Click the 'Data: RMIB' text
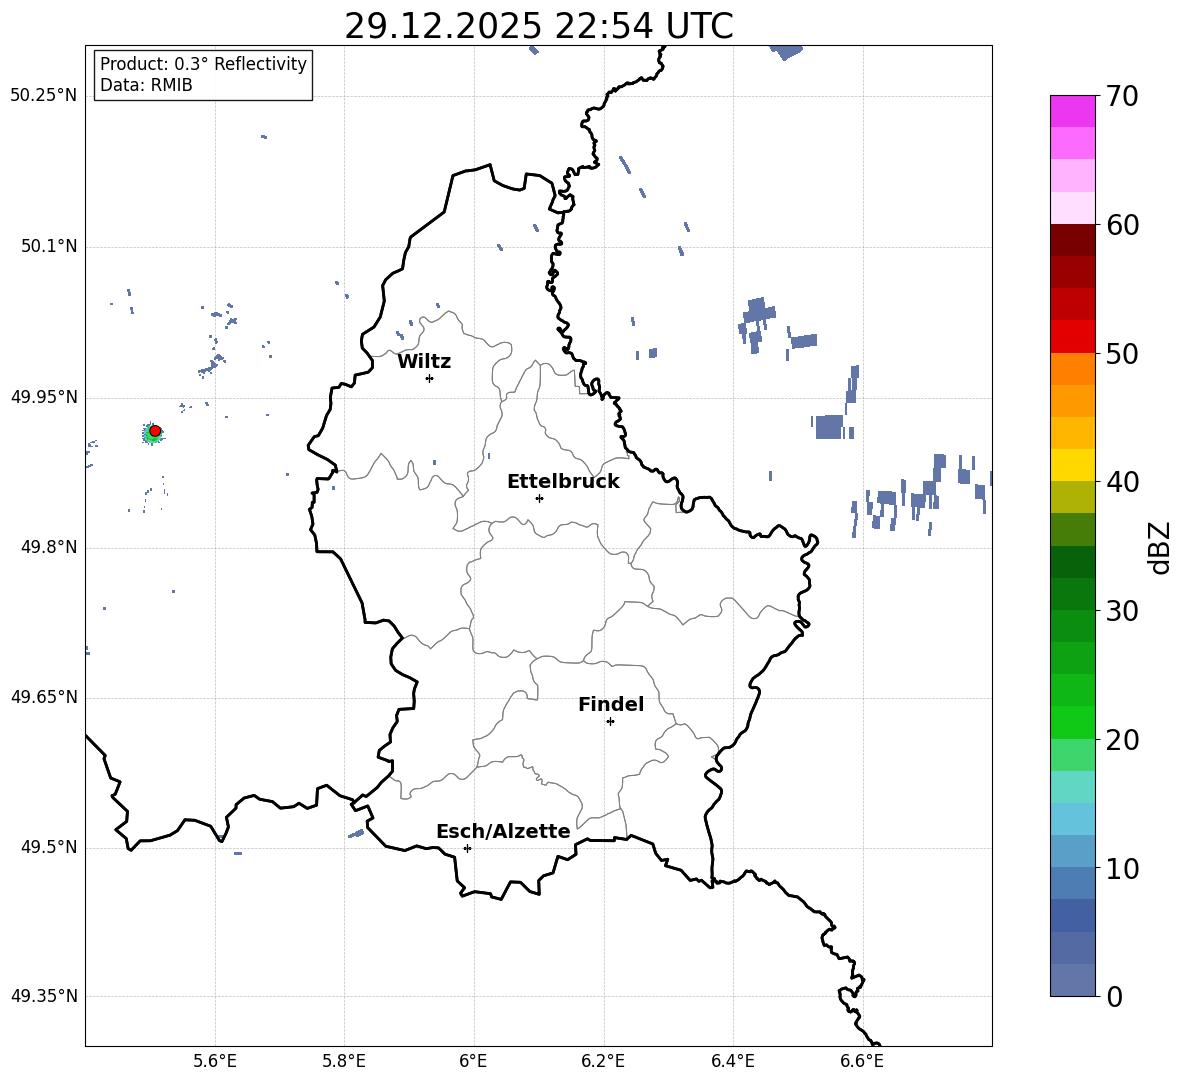 click(x=146, y=85)
